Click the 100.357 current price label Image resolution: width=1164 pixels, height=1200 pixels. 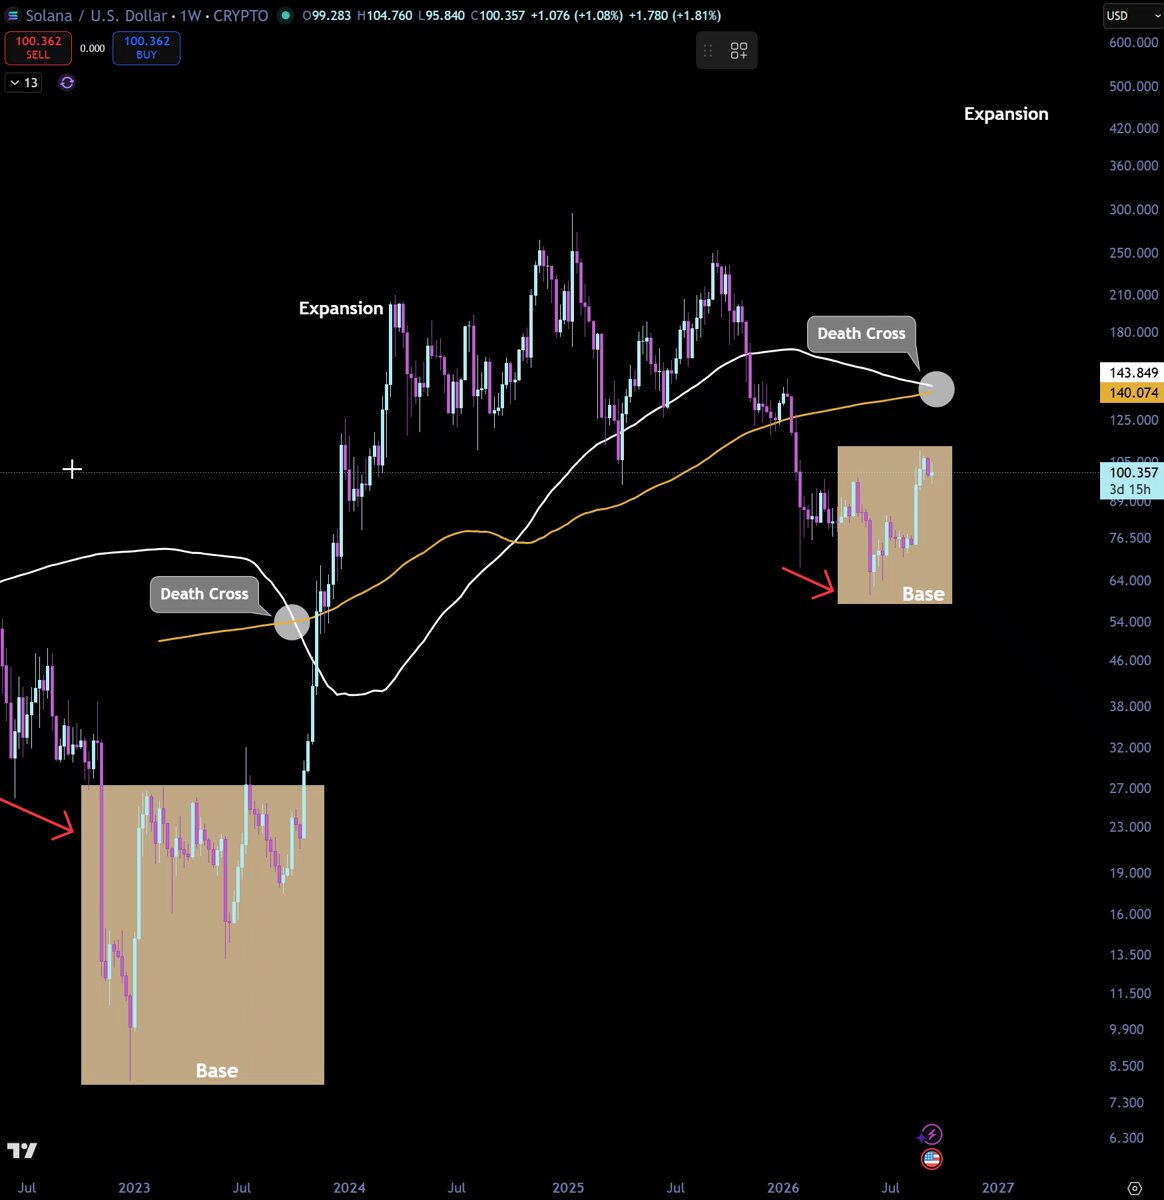(1131, 473)
